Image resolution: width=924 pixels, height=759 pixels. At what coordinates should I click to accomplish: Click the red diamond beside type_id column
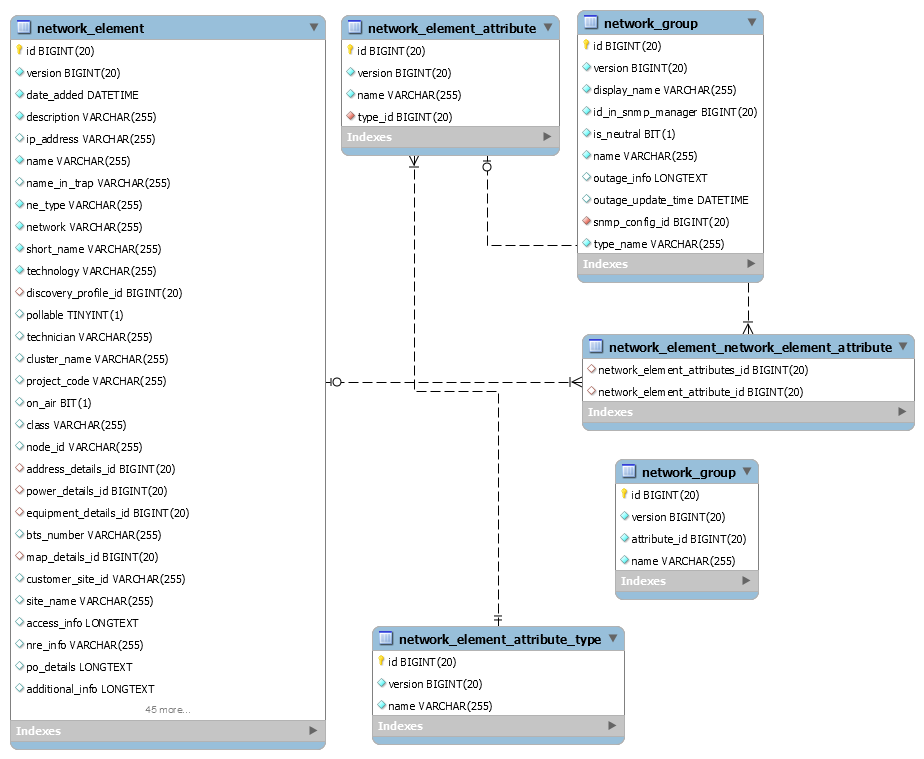(351, 117)
